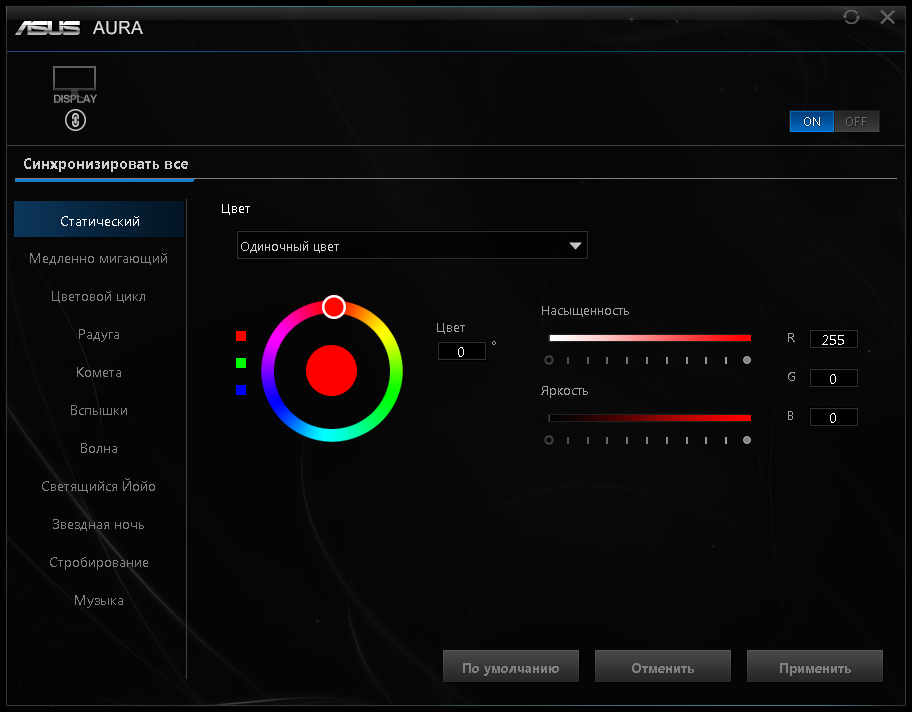Set Насыщенность to maximum end dot
912x712 pixels.
coord(747,360)
